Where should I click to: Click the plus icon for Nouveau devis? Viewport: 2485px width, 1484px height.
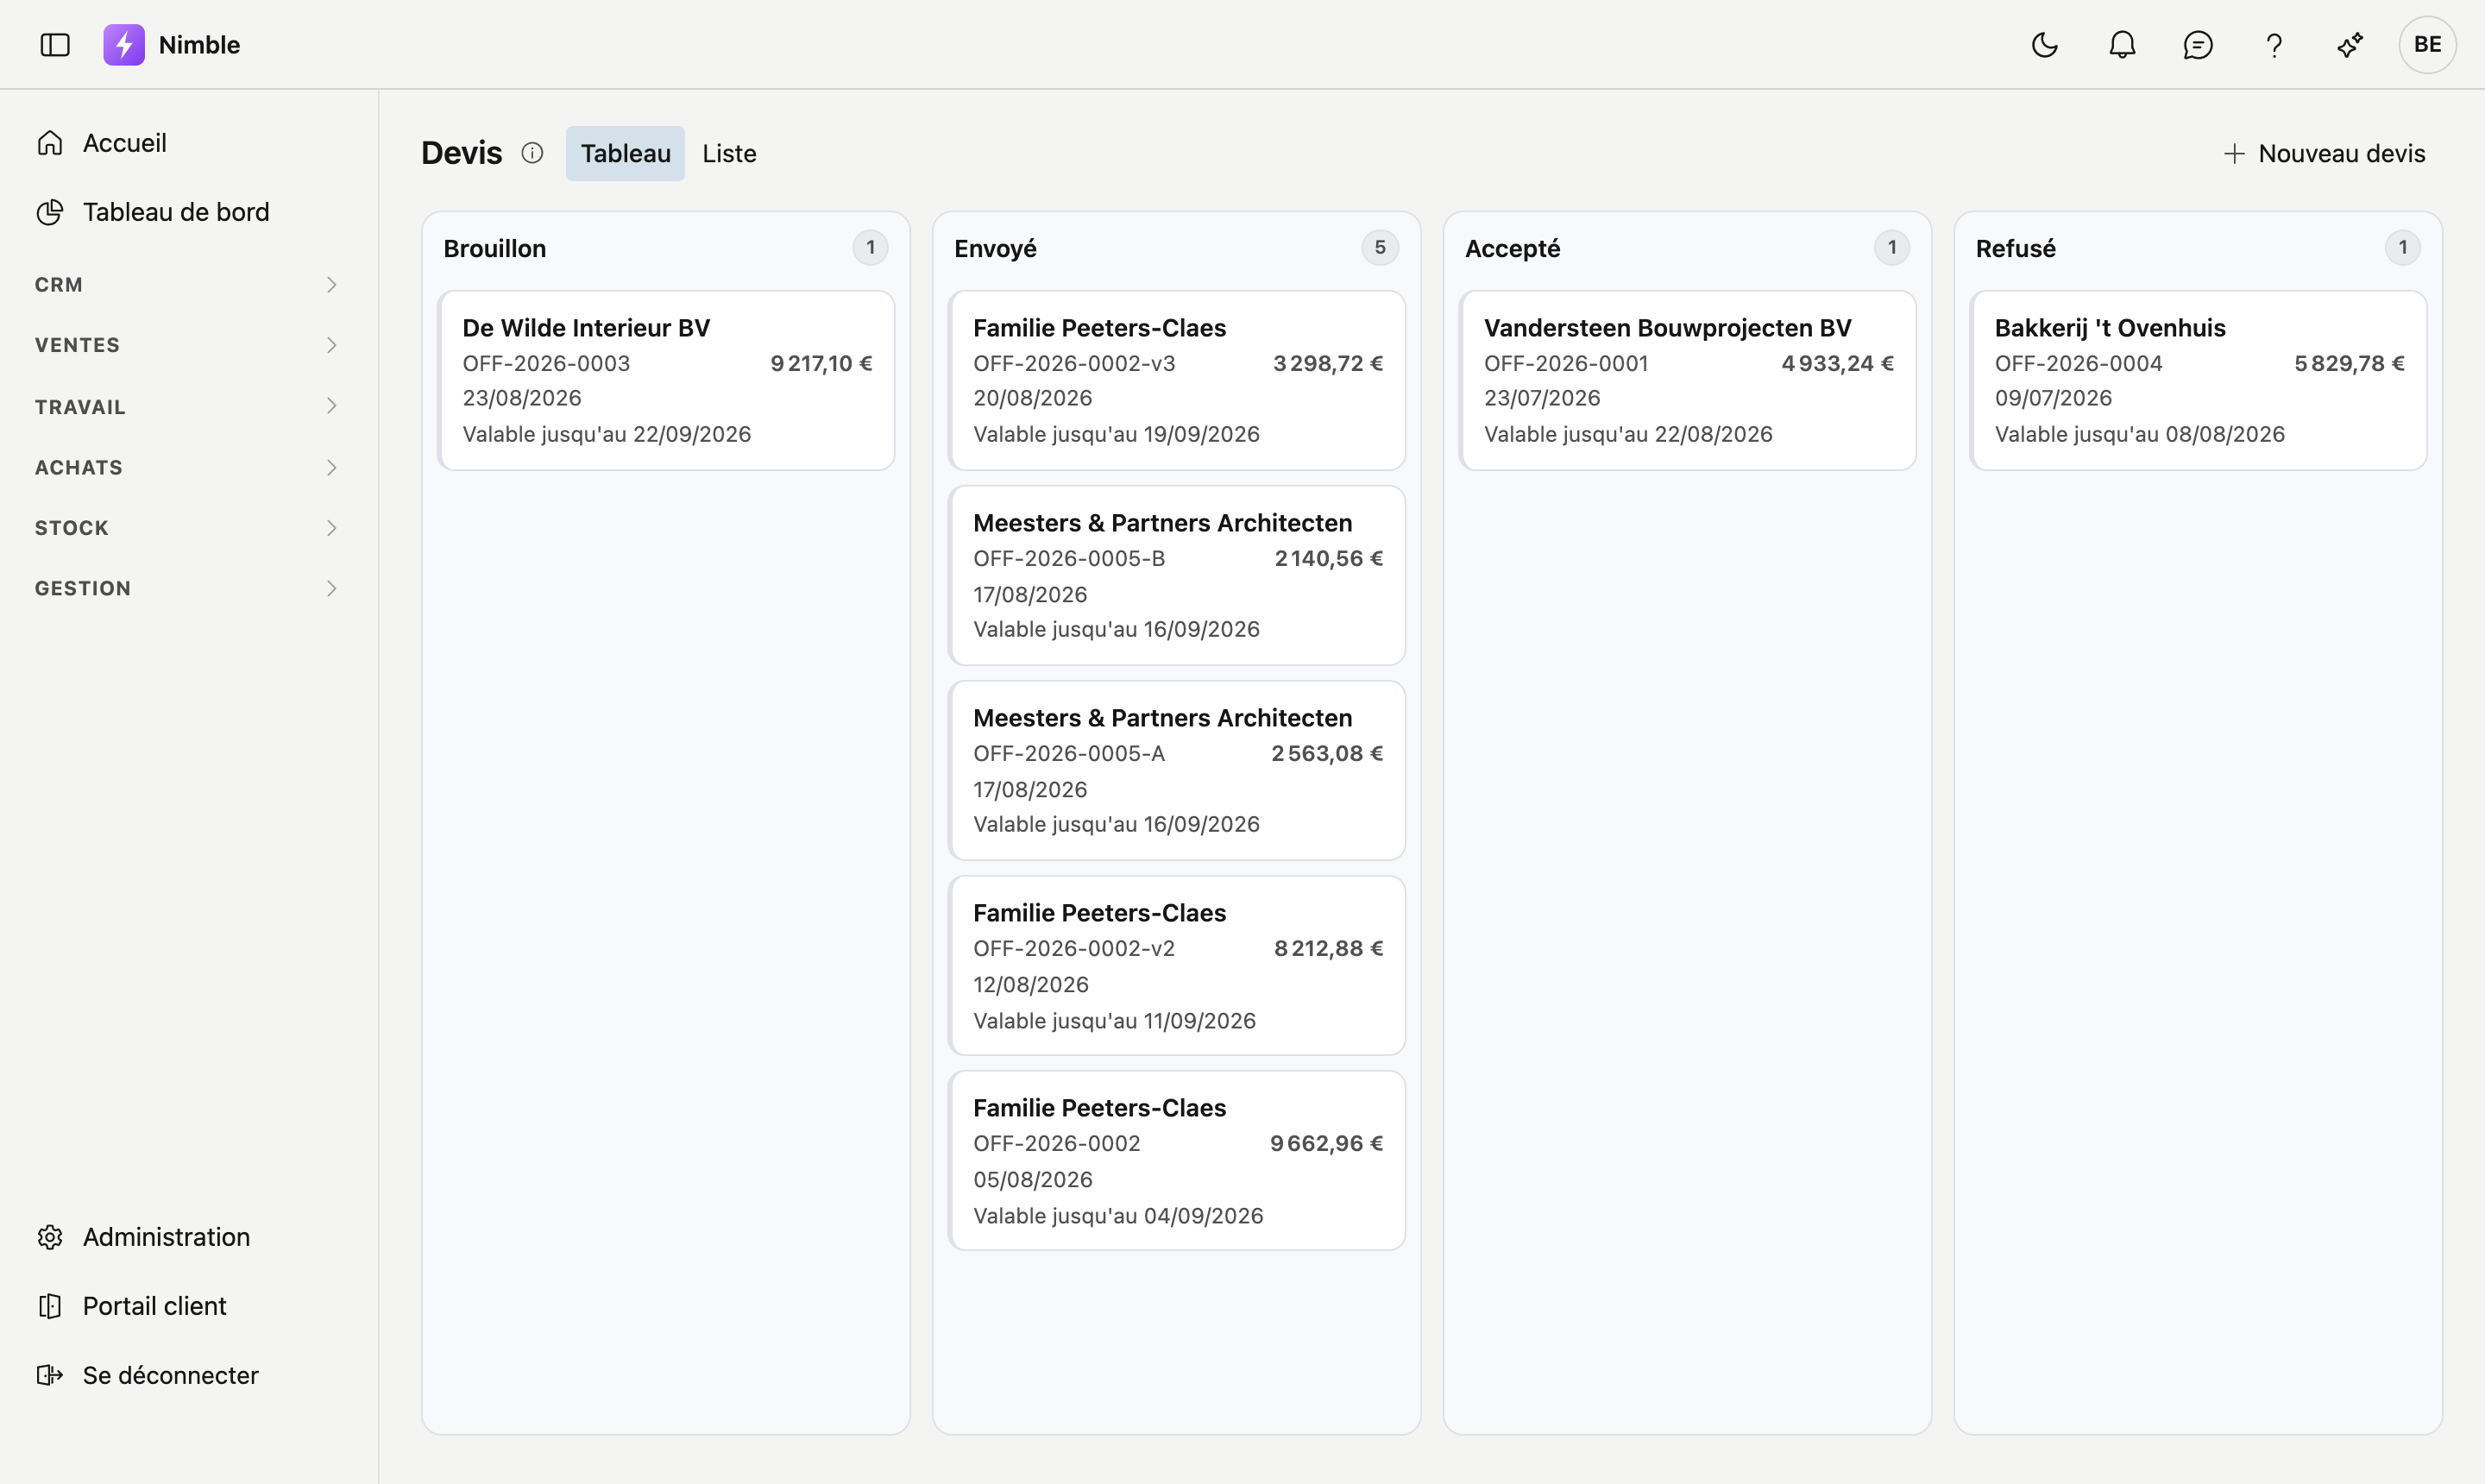coord(2234,153)
